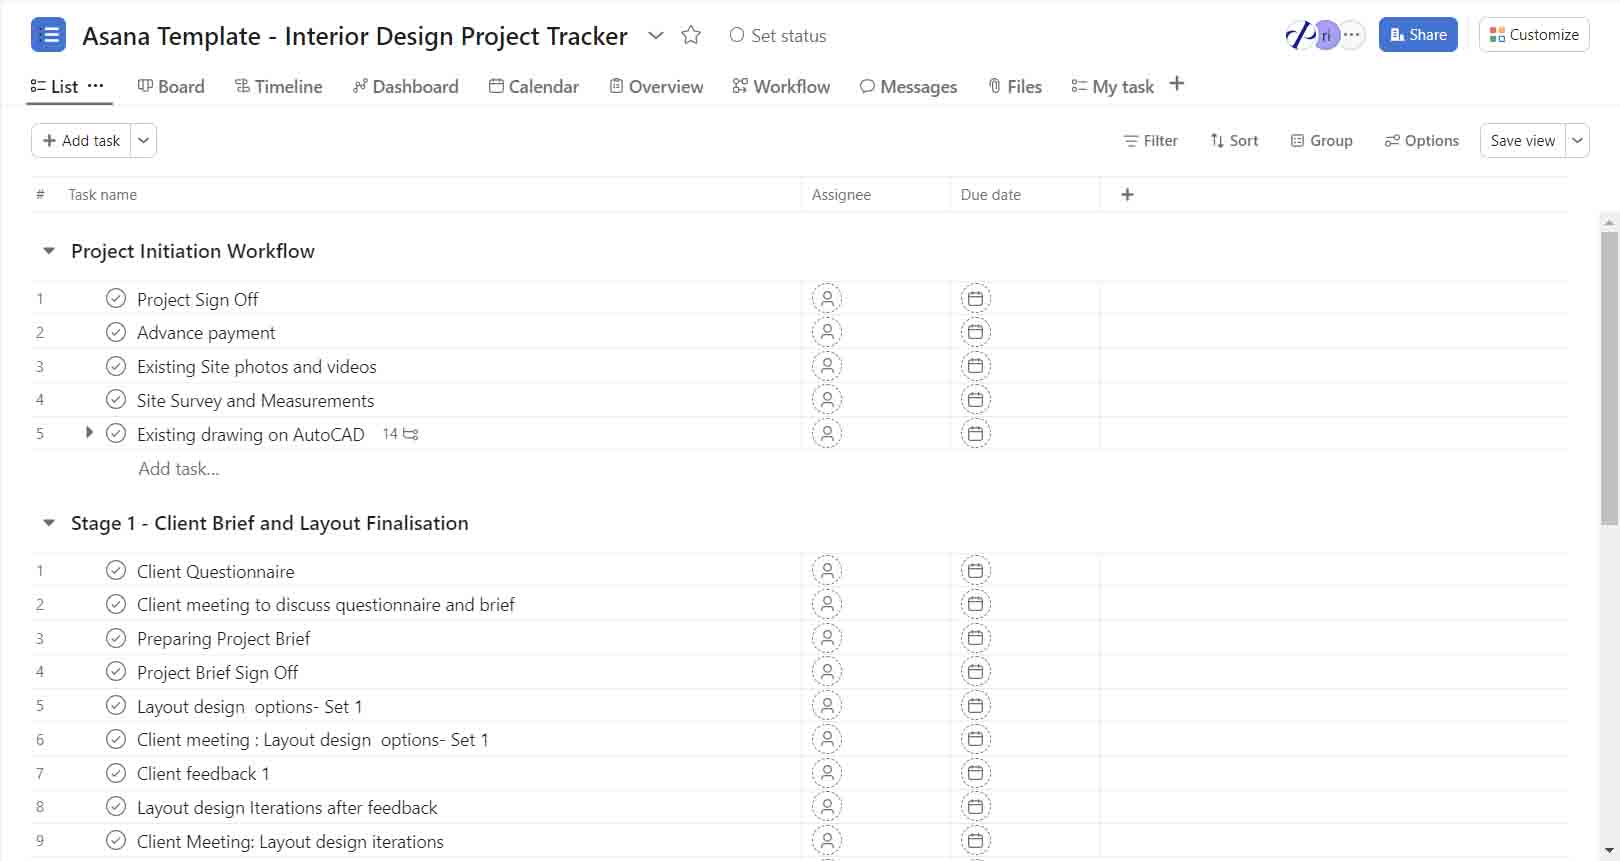Viewport: 1620px width, 861px height.
Task: Add a new view tab with plus
Action: [x=1177, y=84]
